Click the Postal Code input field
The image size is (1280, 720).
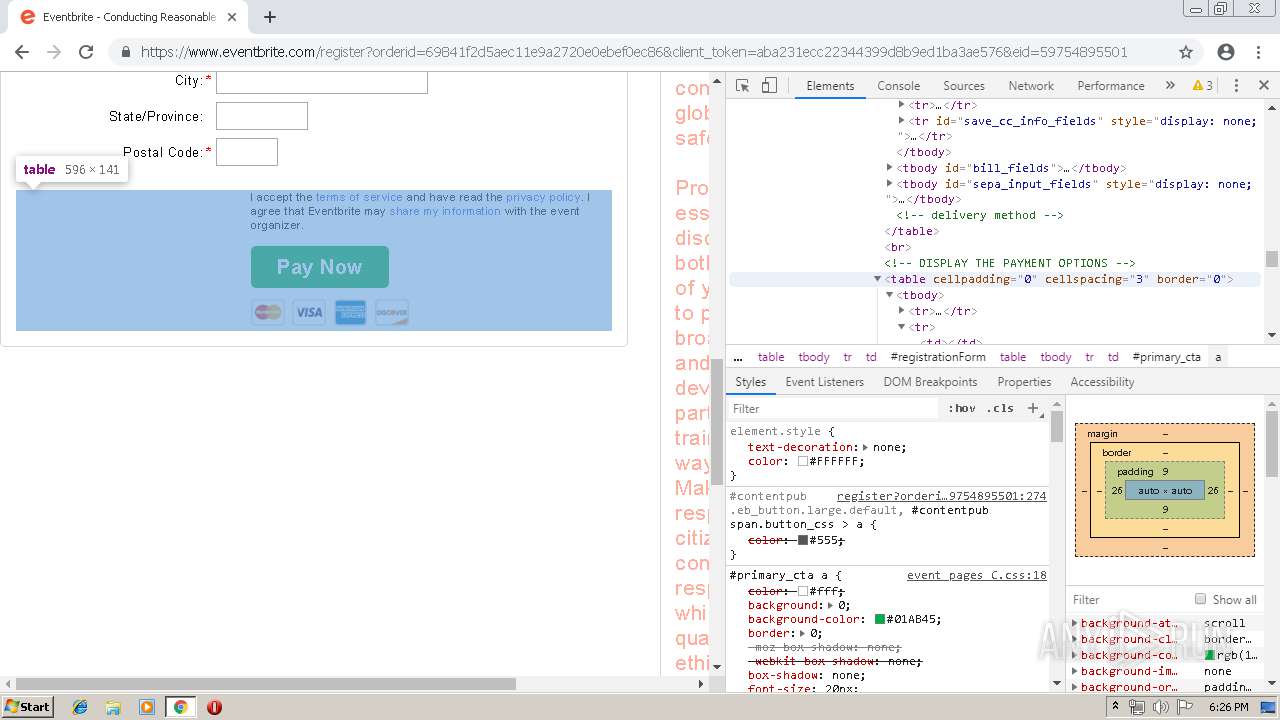247,152
